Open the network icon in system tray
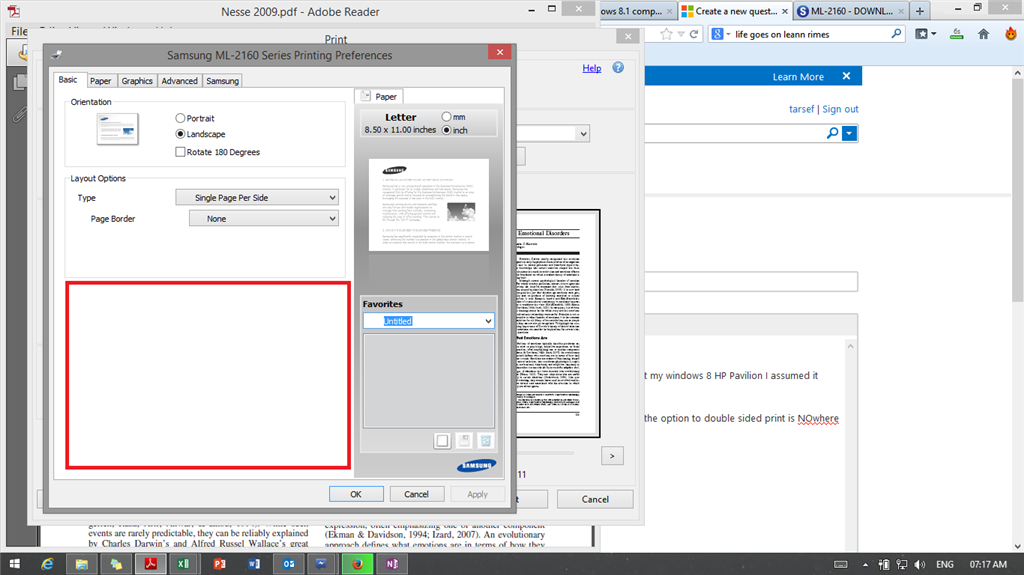 point(902,565)
